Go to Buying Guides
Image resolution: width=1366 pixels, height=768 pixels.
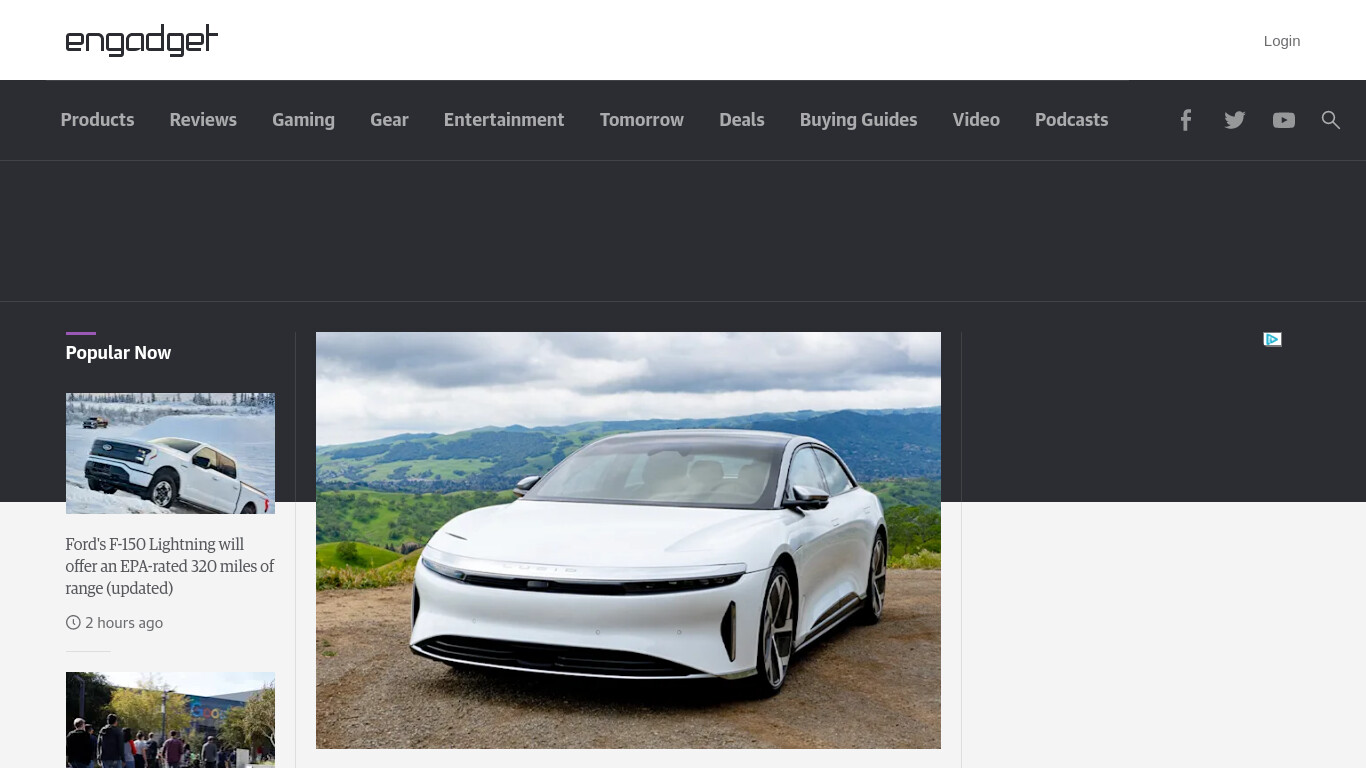pyautogui.click(x=858, y=120)
